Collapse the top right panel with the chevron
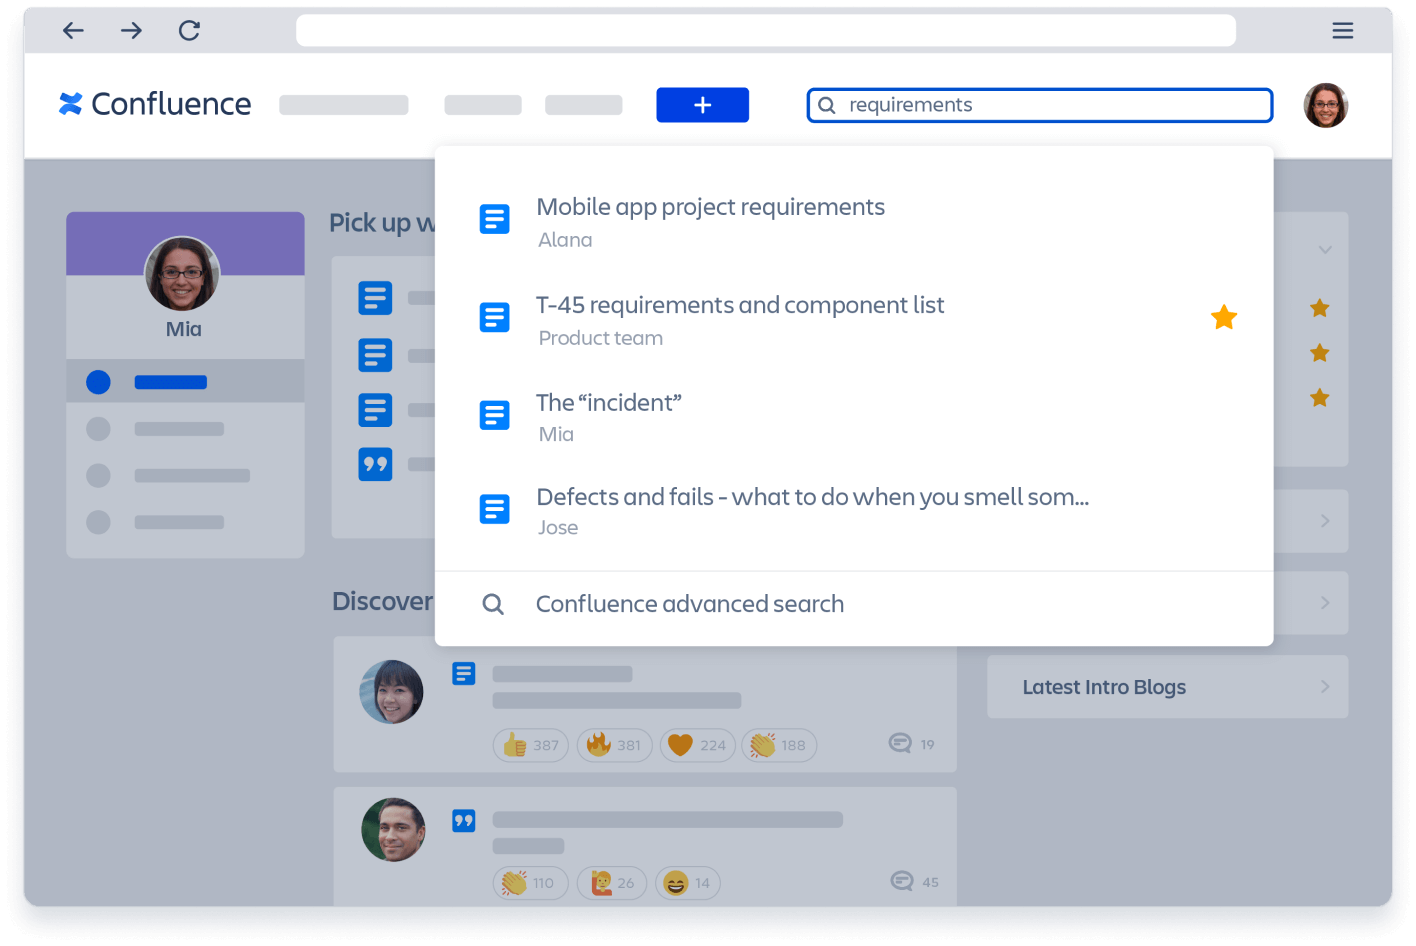1416x946 pixels. 1324,249
